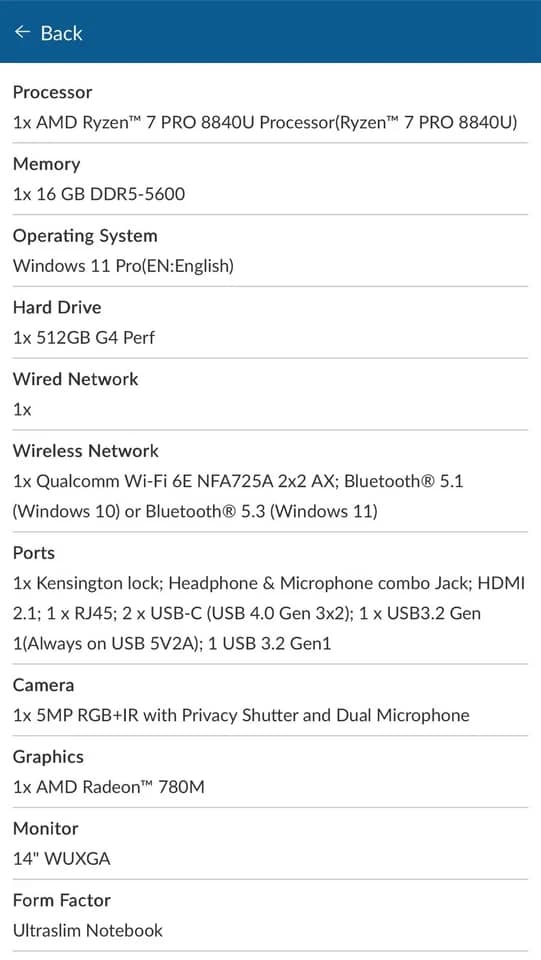Select the Ports heading

pyautogui.click(x=34, y=553)
